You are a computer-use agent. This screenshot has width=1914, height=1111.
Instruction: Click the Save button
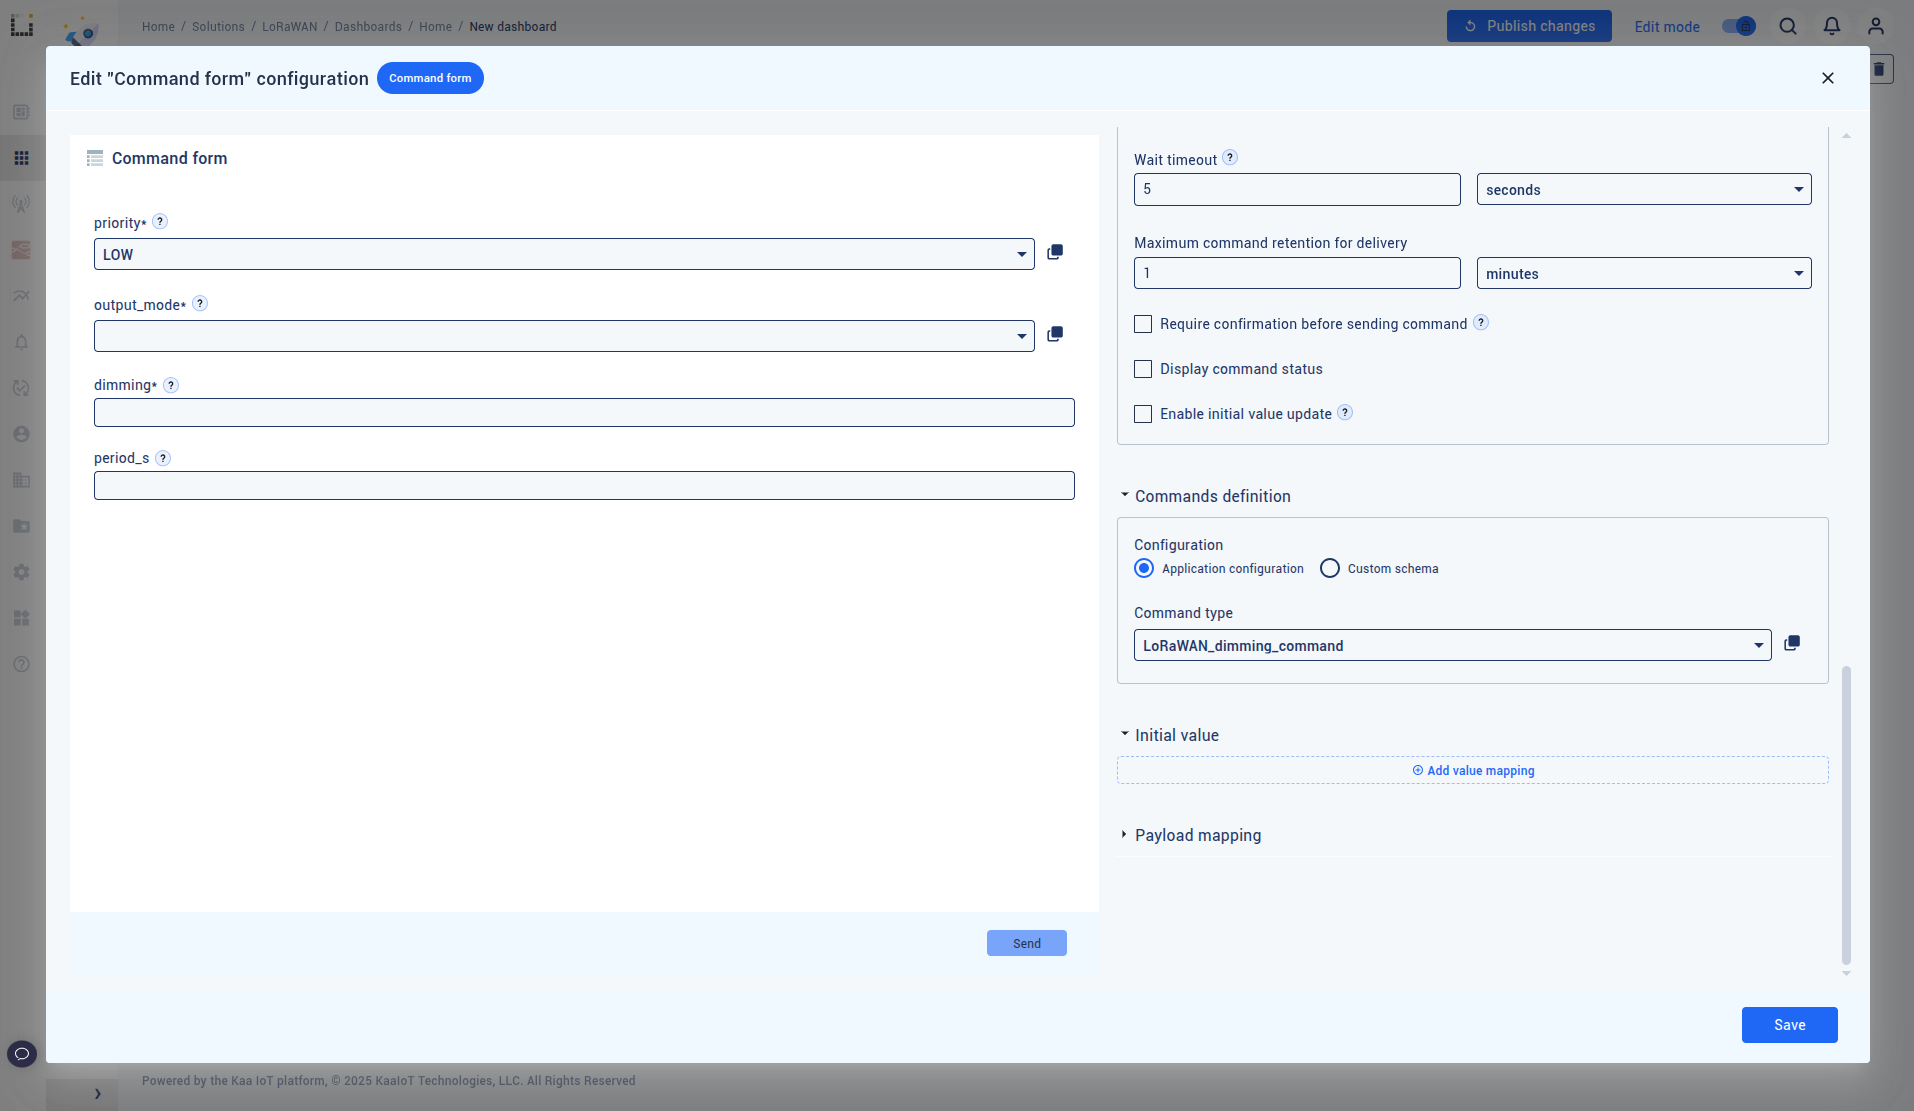[x=1789, y=1025]
